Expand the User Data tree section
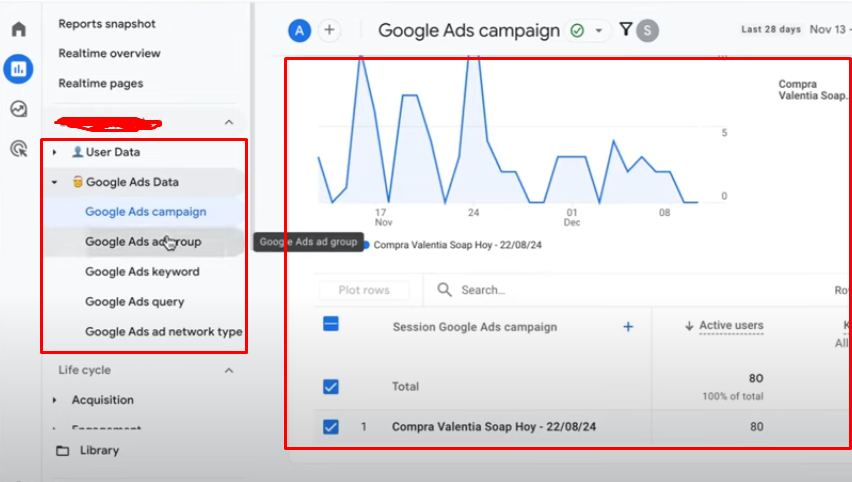This screenshot has width=852, height=482. (x=54, y=152)
